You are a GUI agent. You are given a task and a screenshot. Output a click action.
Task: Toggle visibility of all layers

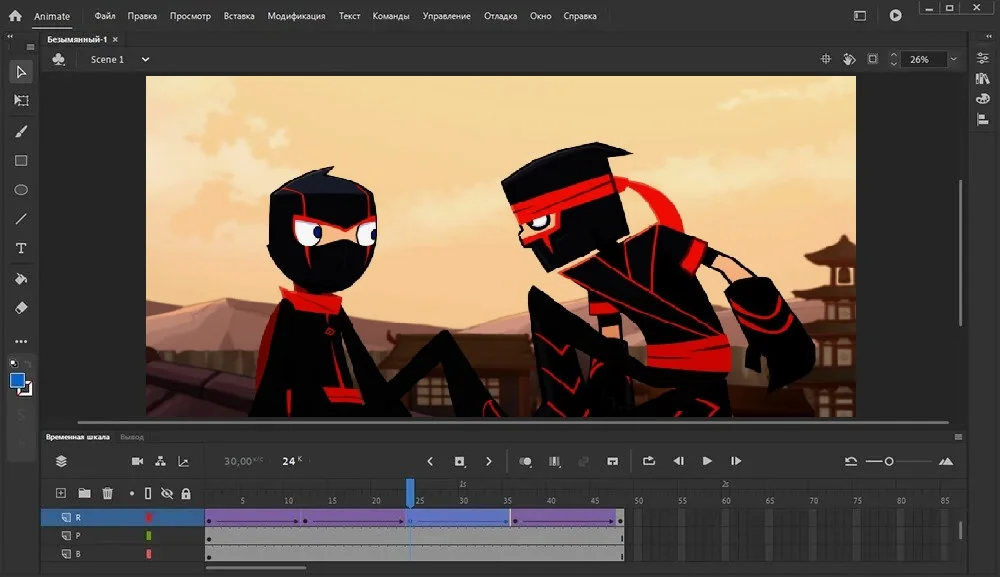(166, 493)
